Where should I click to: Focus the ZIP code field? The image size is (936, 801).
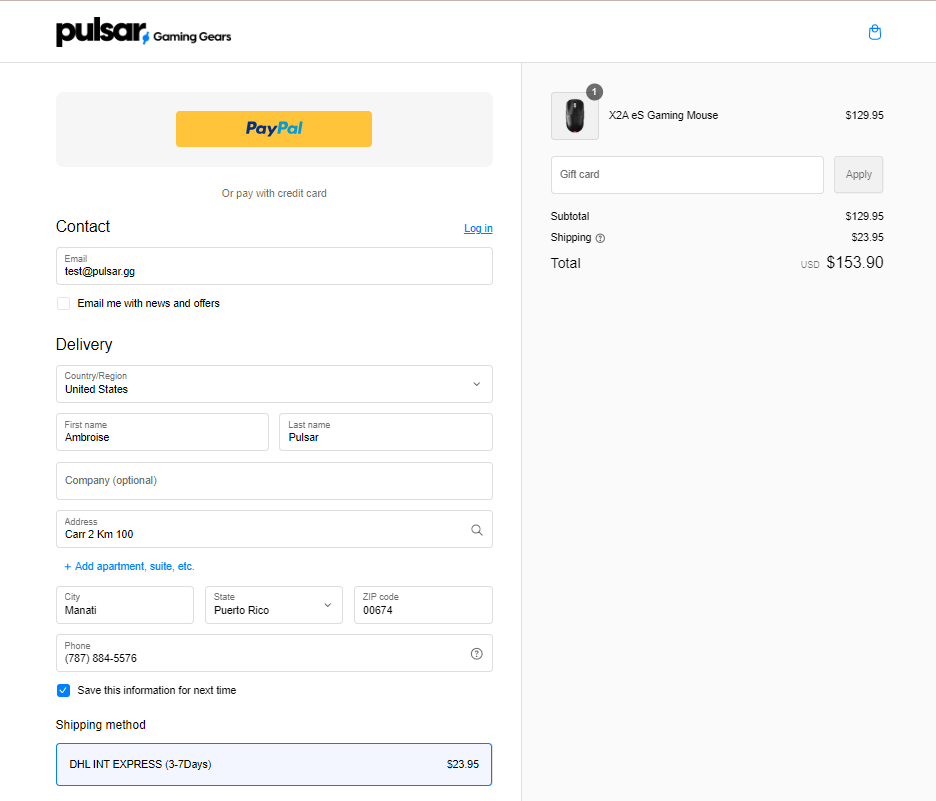pyautogui.click(x=423, y=605)
